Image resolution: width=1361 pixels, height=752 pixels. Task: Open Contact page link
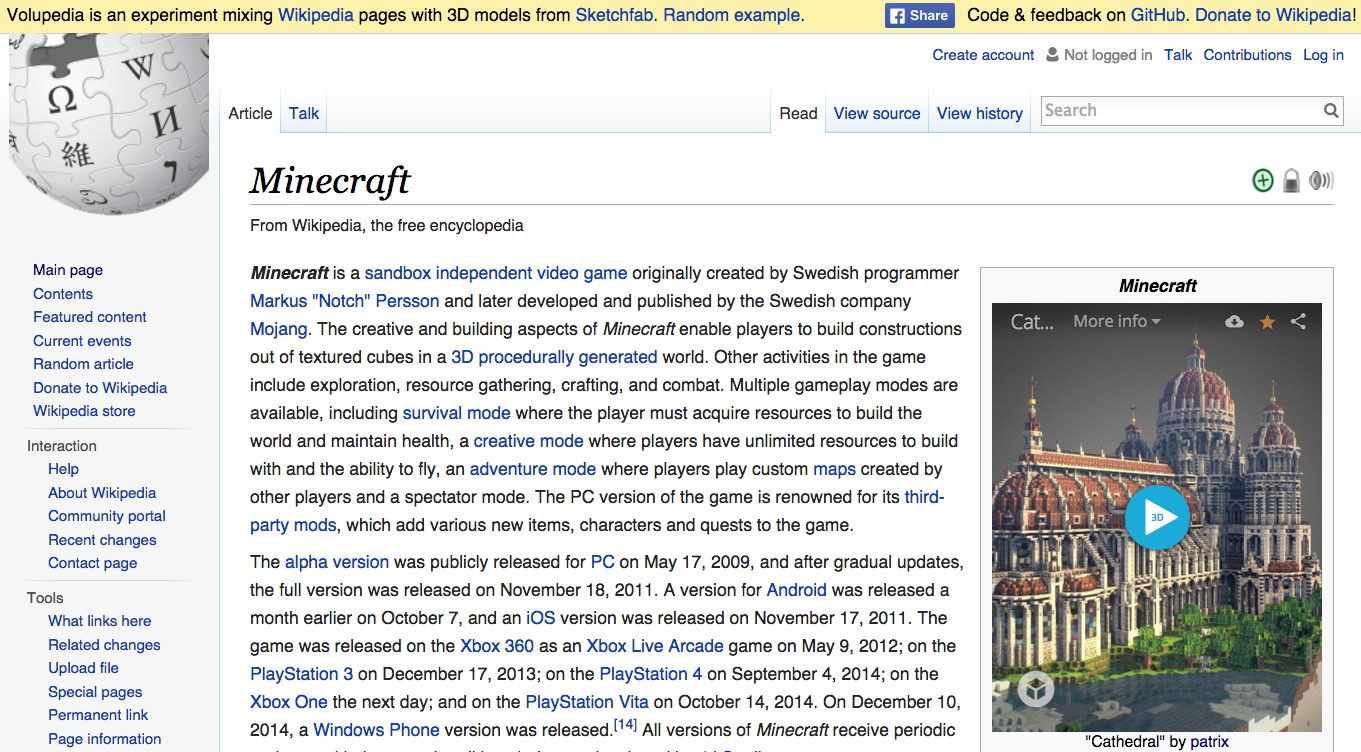[x=93, y=563]
